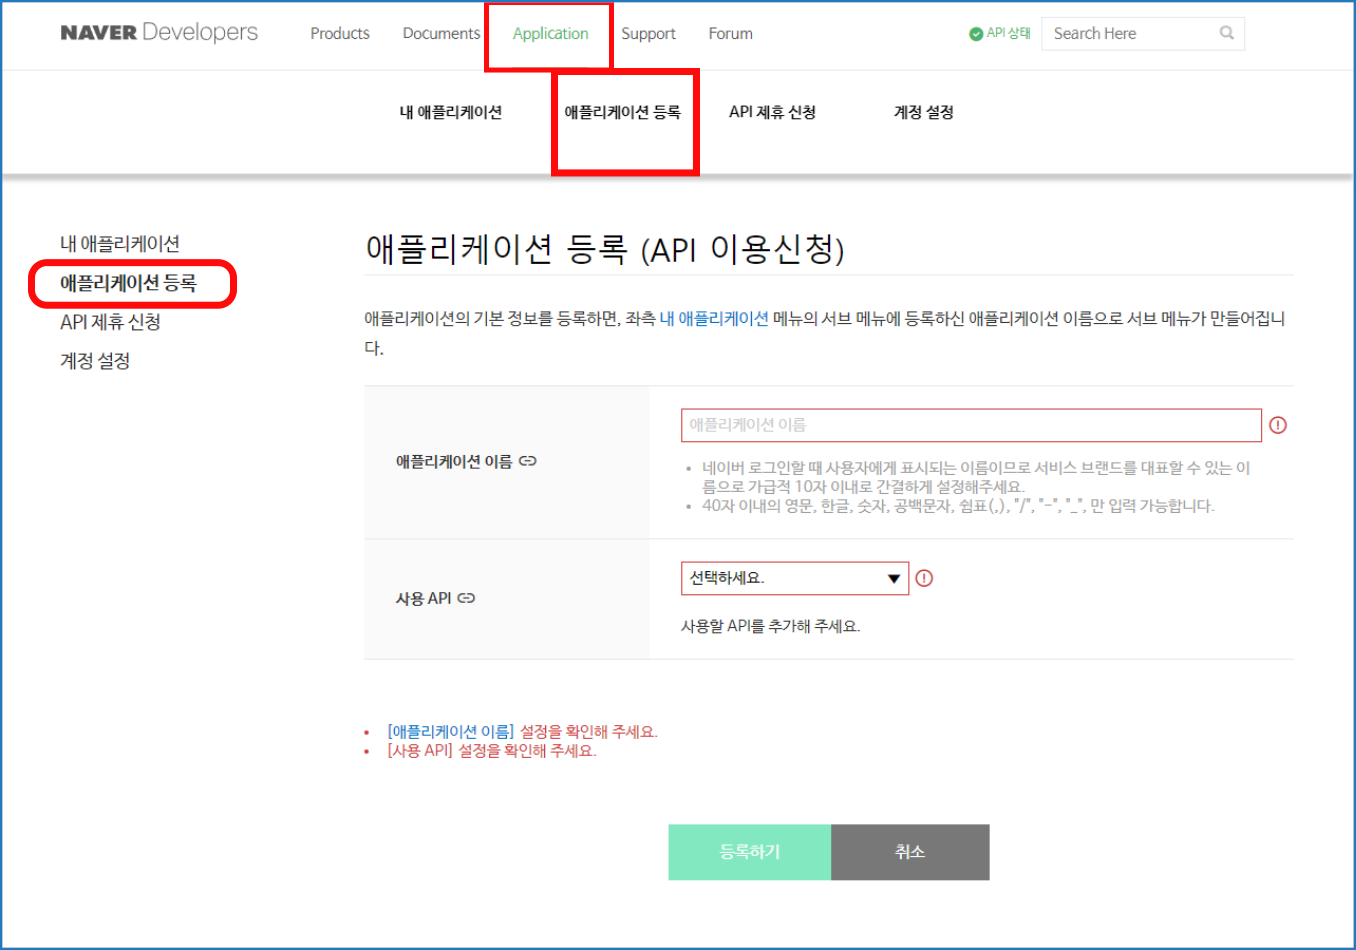Open 계정 설정 in the left sidebar
Image resolution: width=1356 pixels, height=950 pixels.
pos(95,361)
